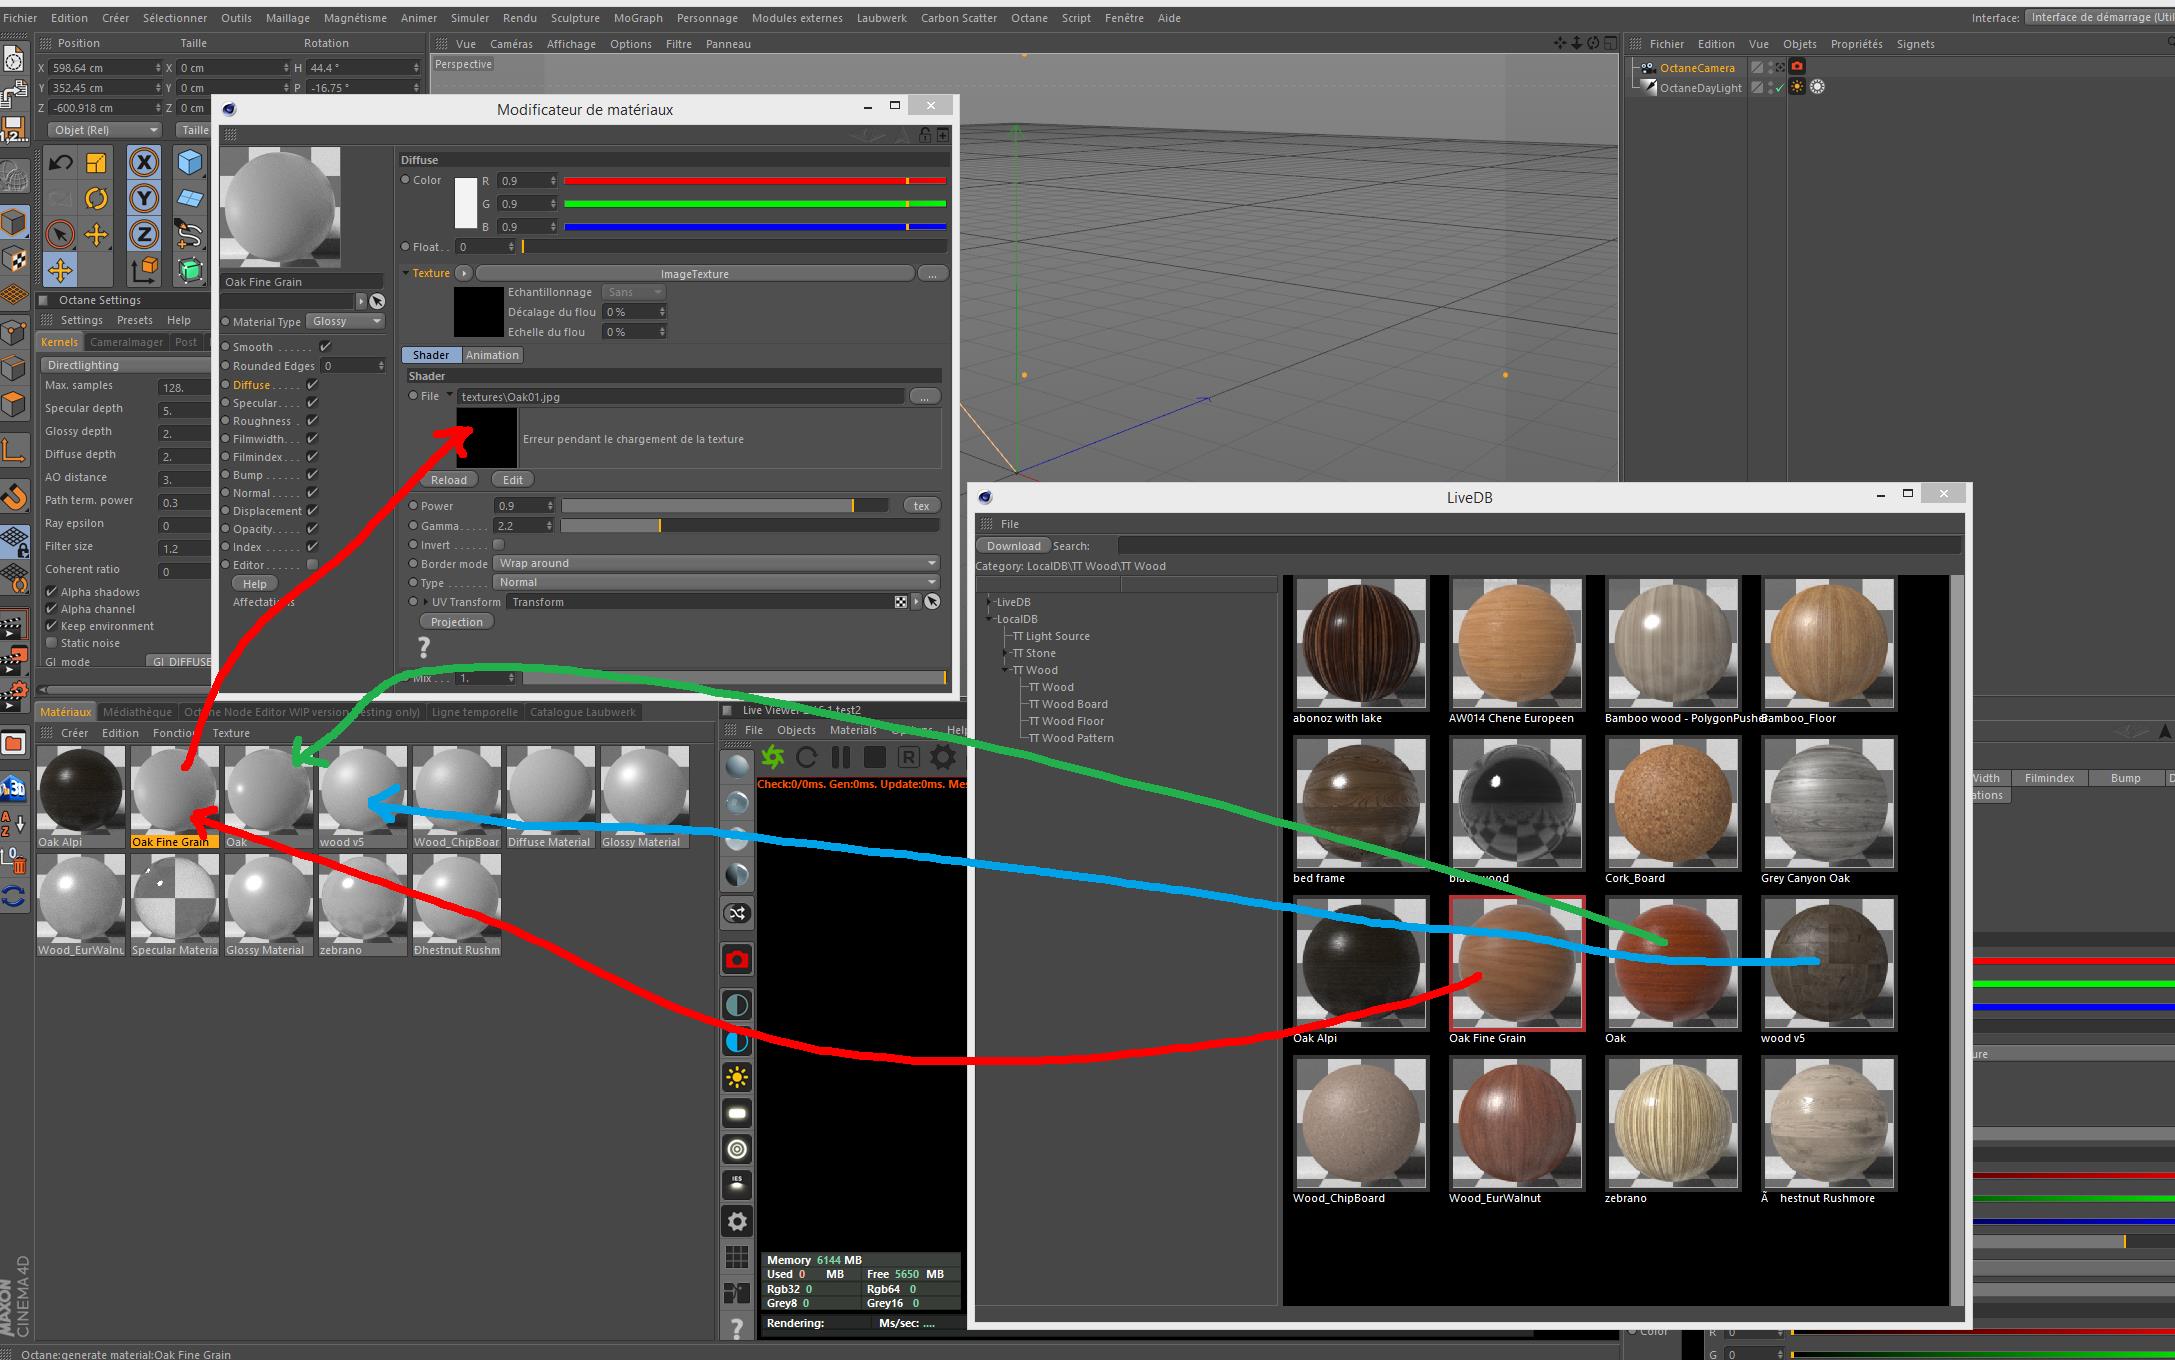Viewport: 2175px width, 1360px height.
Task: Open Live Viewer settings gear
Action: coord(942,757)
